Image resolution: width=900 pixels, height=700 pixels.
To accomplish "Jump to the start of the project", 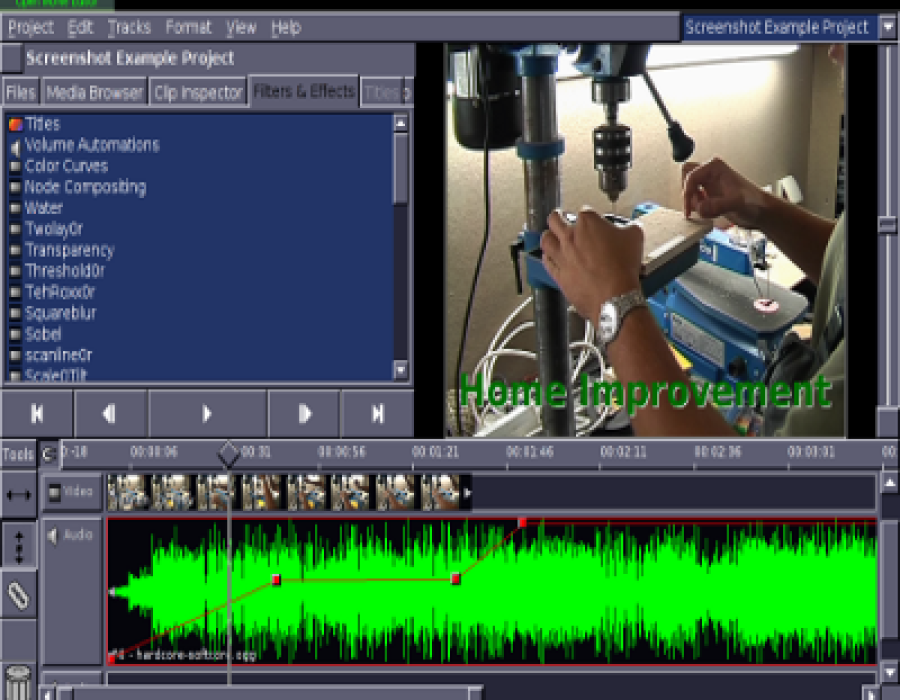I will [x=37, y=414].
